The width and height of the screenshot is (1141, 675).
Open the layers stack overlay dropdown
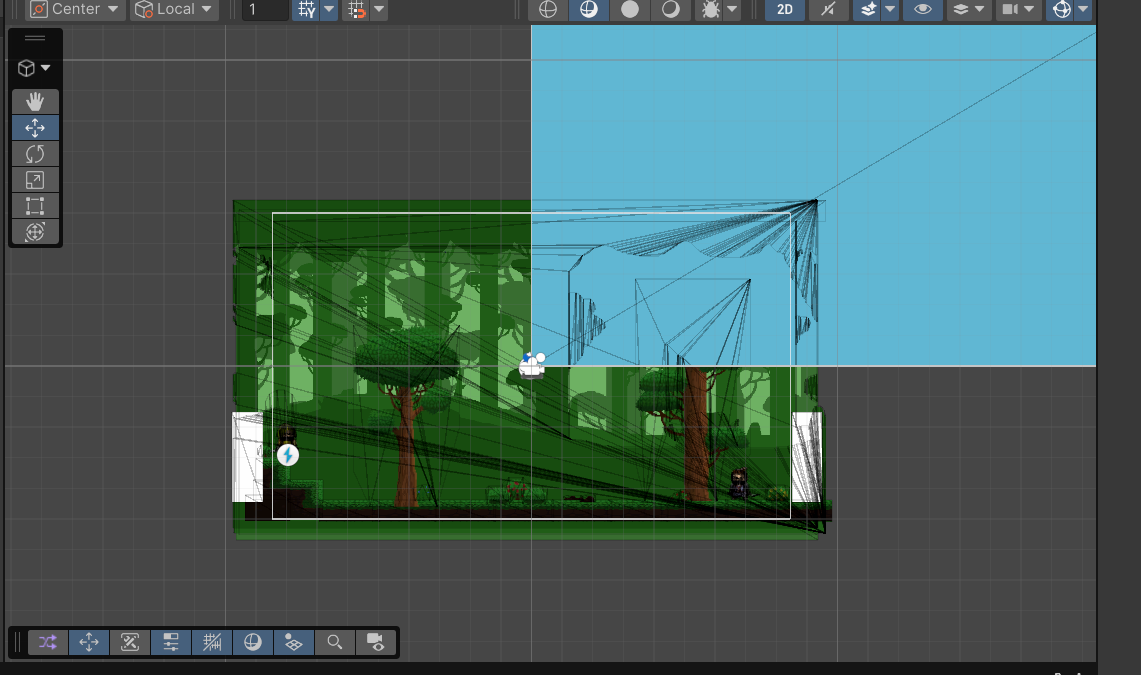[x=968, y=9]
